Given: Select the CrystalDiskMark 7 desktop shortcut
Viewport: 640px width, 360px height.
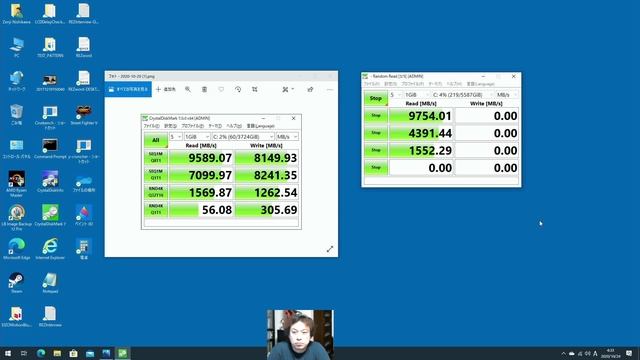Looking at the screenshot, I should (x=50, y=216).
